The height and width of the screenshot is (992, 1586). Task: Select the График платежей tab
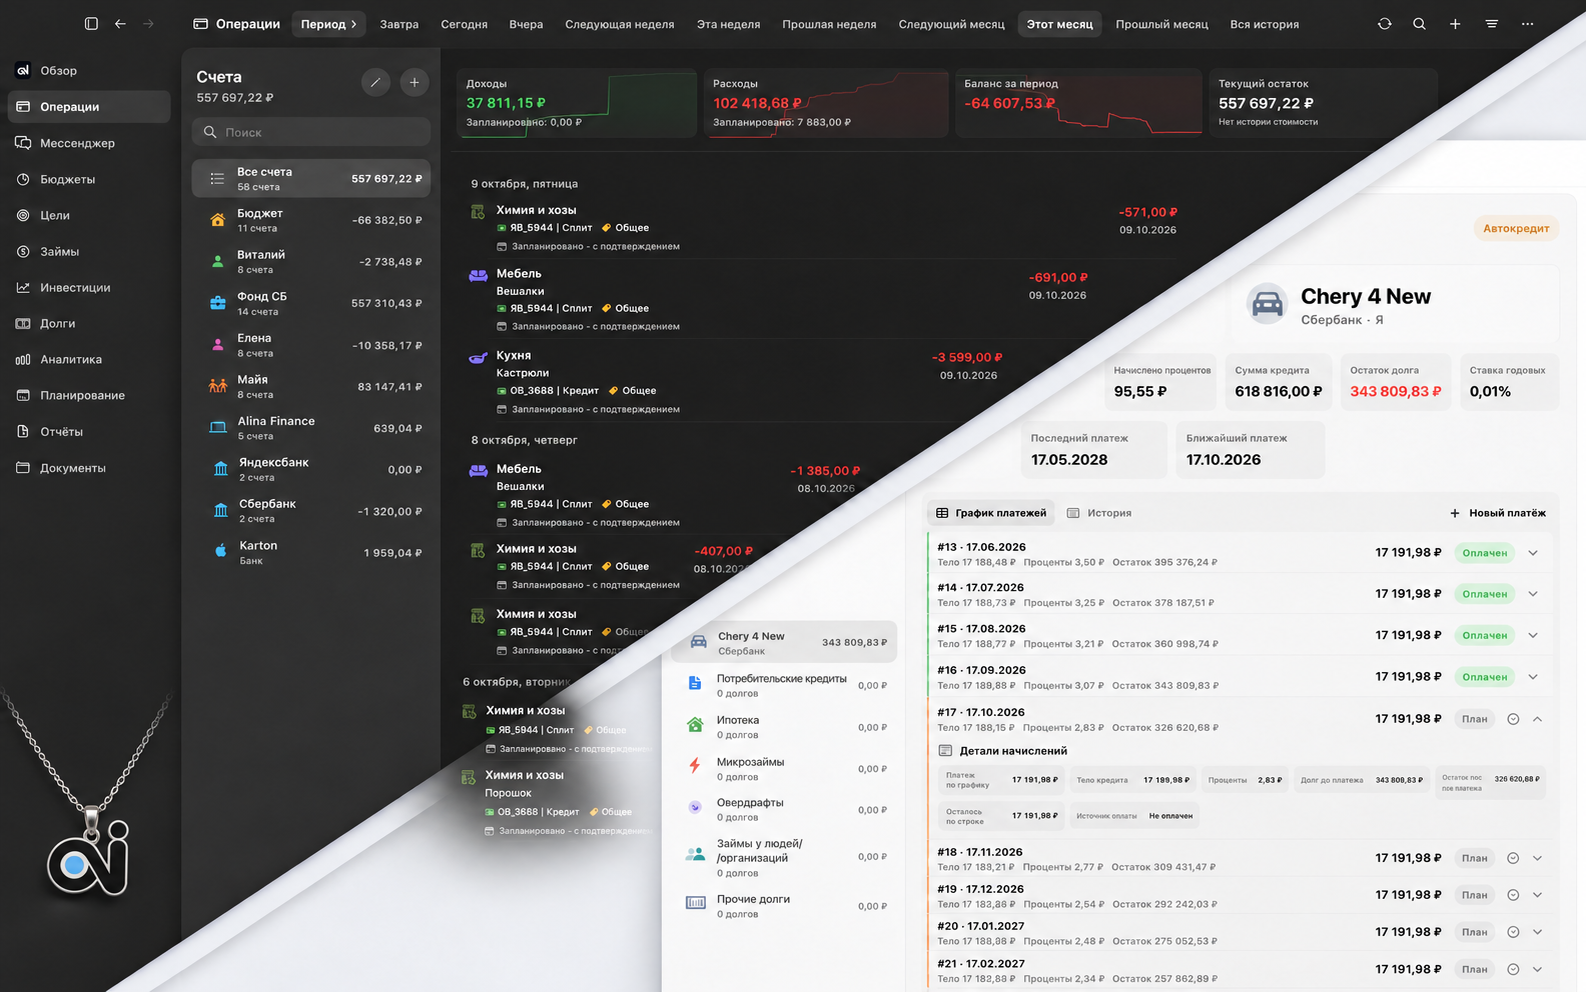[x=990, y=513]
